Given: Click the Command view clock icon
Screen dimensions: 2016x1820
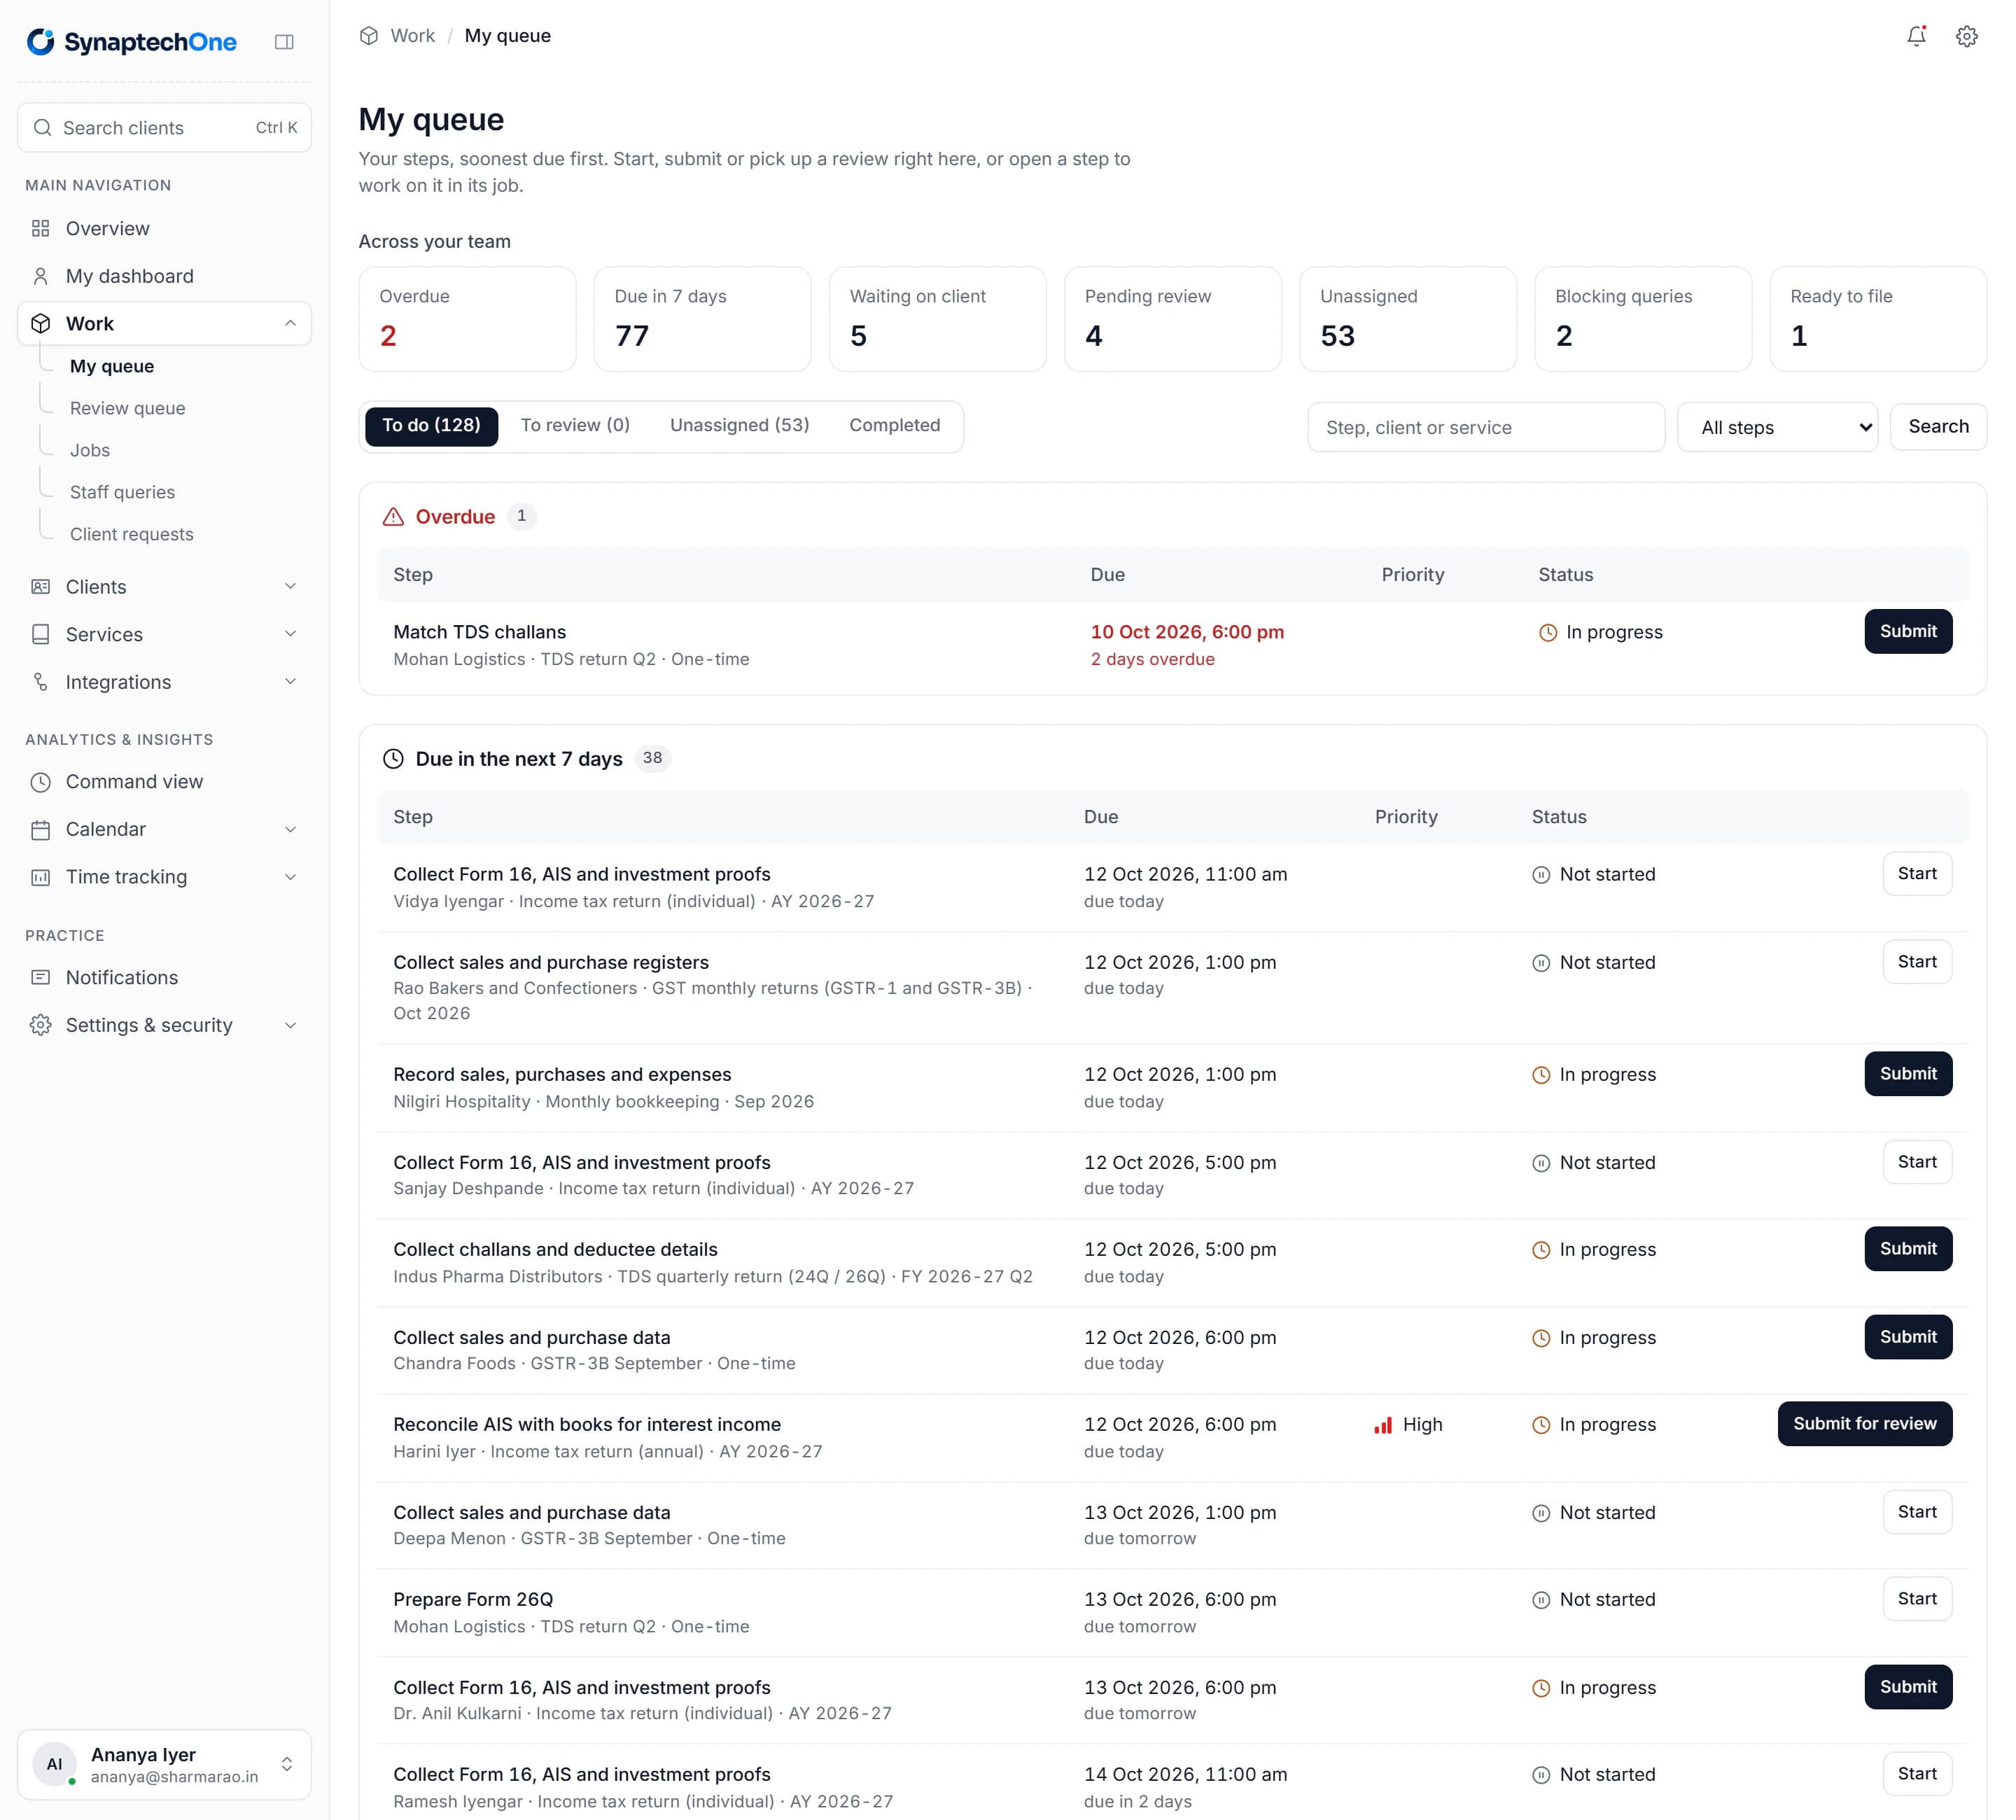Looking at the screenshot, I should tap(40, 782).
